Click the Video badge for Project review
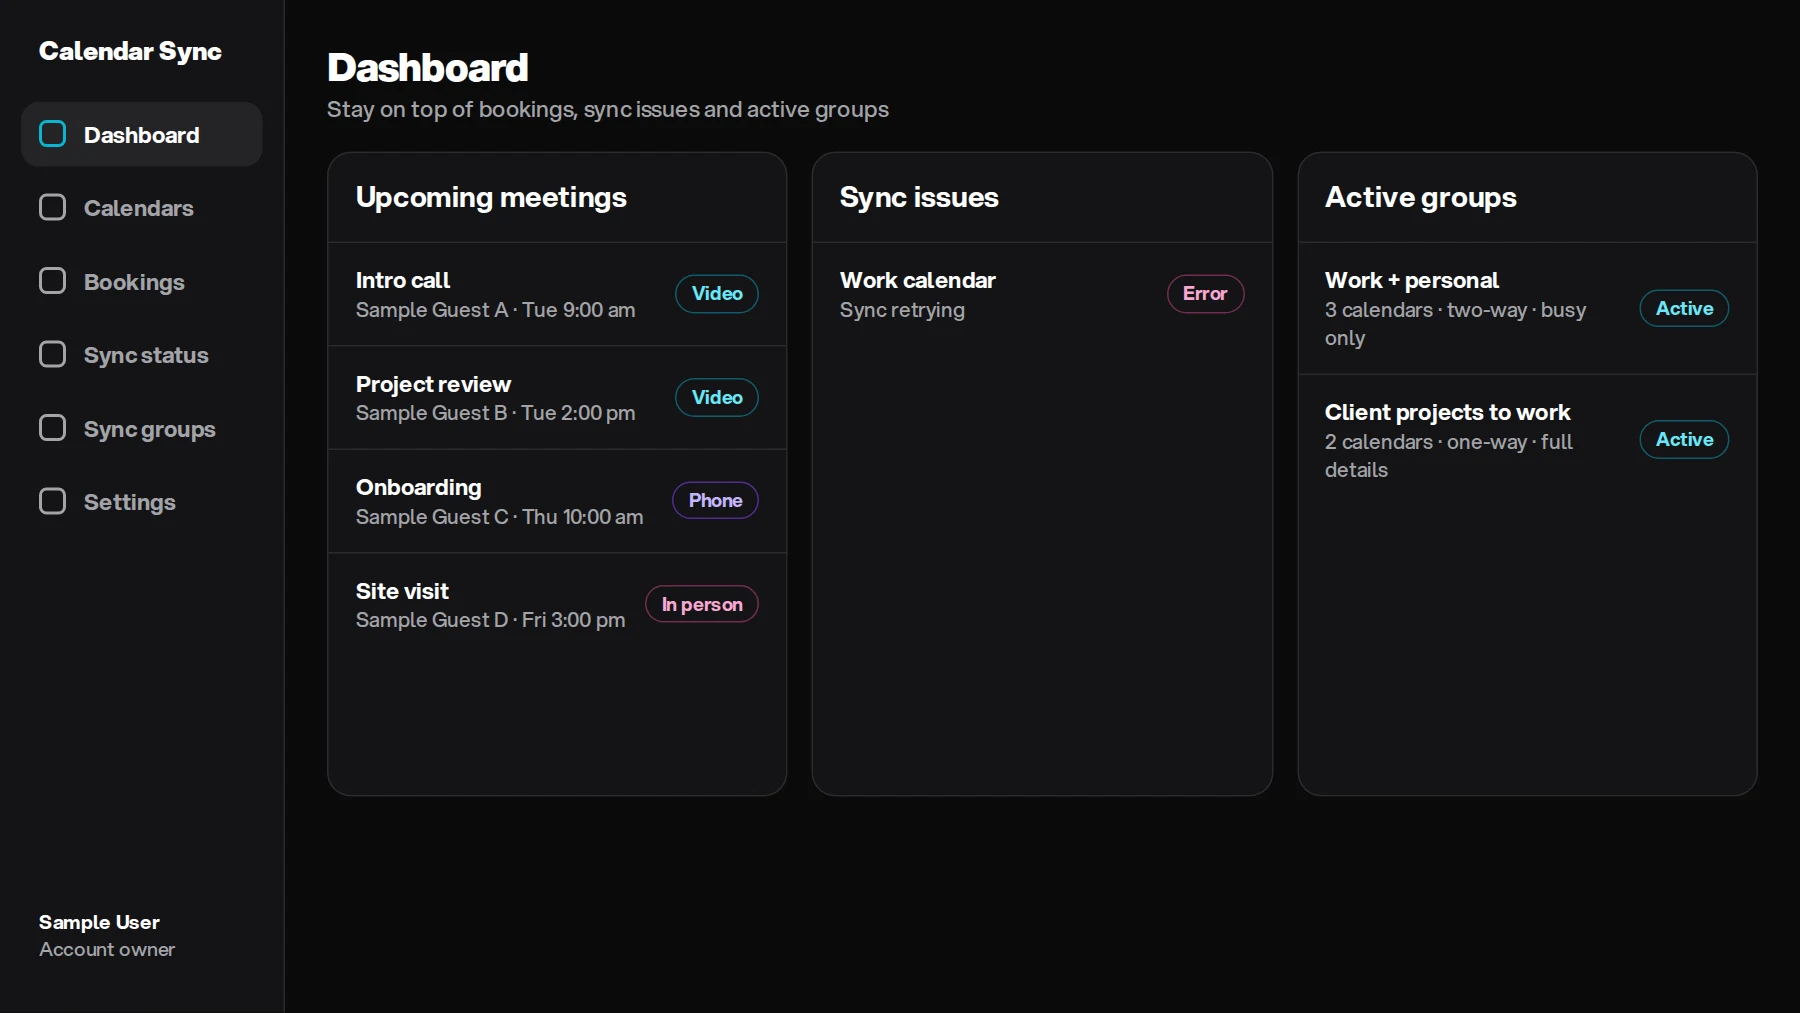 pos(717,397)
